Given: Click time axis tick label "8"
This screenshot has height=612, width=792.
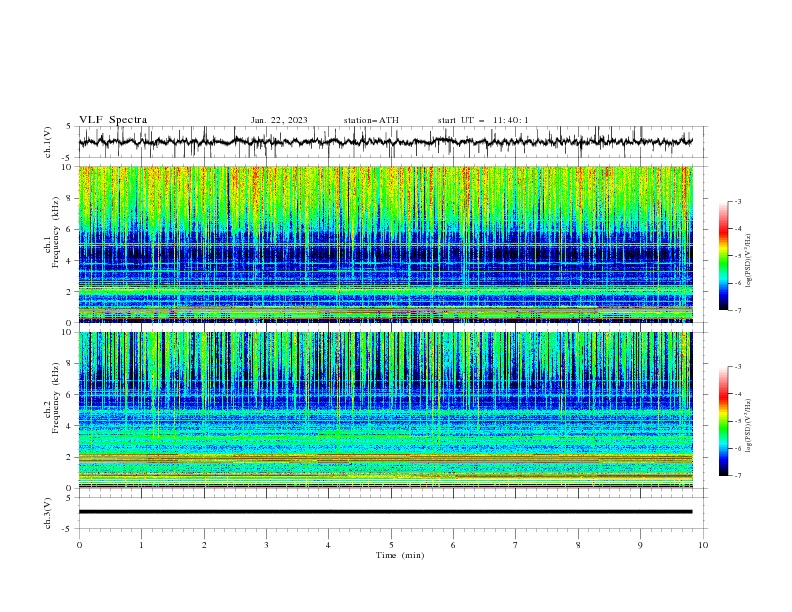Looking at the screenshot, I should (x=578, y=545).
